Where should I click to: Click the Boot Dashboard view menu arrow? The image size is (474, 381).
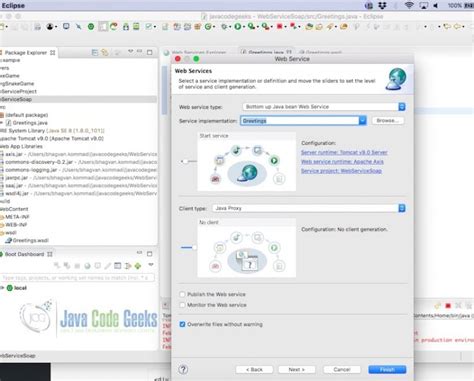(151, 265)
